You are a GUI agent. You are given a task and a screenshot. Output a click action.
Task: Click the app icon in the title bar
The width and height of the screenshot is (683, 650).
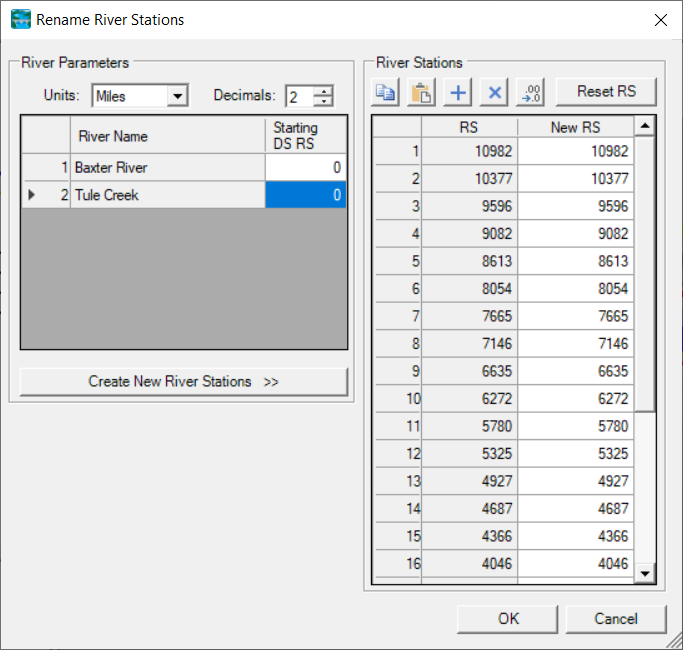pyautogui.click(x=21, y=20)
